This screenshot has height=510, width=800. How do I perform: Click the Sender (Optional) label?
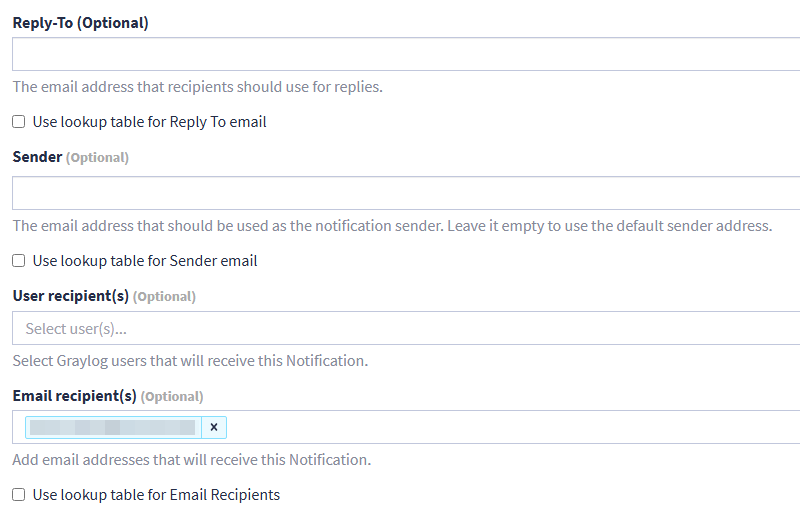(x=70, y=157)
